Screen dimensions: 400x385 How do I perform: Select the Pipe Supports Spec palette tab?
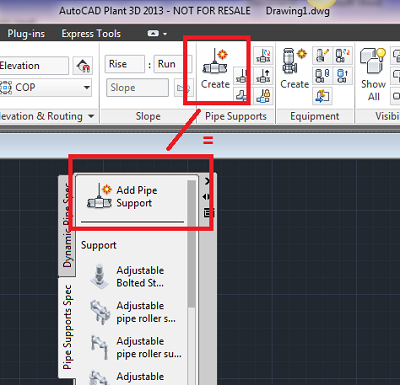(x=67, y=327)
